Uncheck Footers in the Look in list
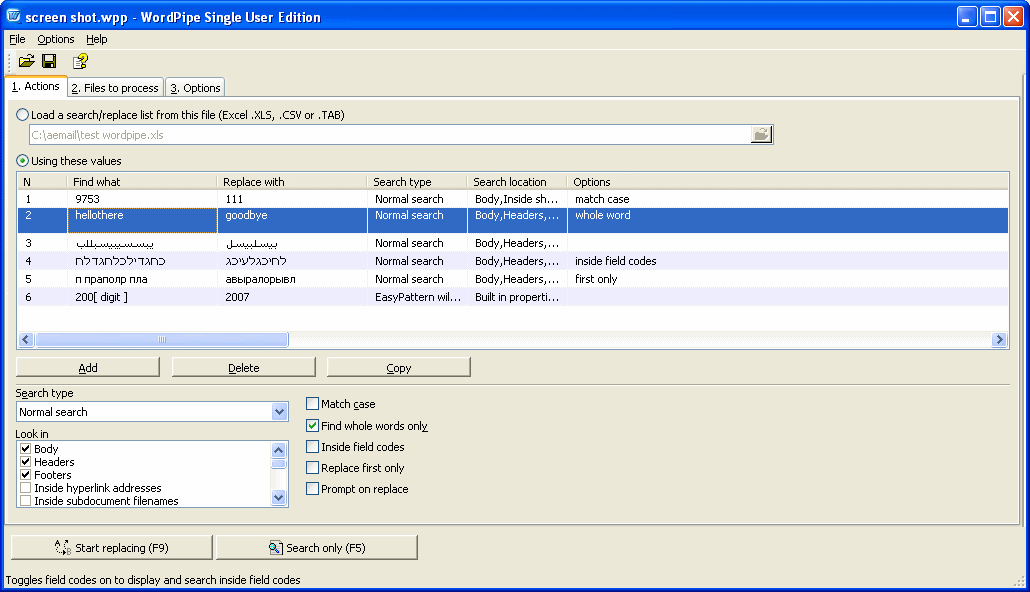Screen dimensions: 1030x592 pyautogui.click(x=25, y=475)
